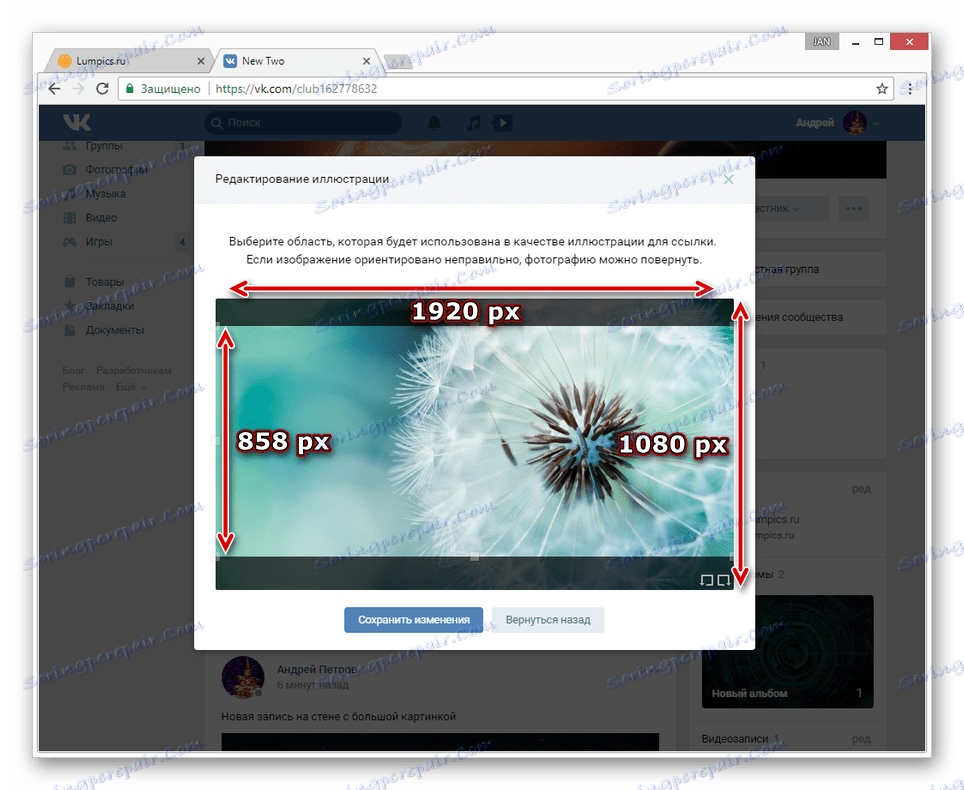Click Документы page icon in sidebar

(70, 330)
